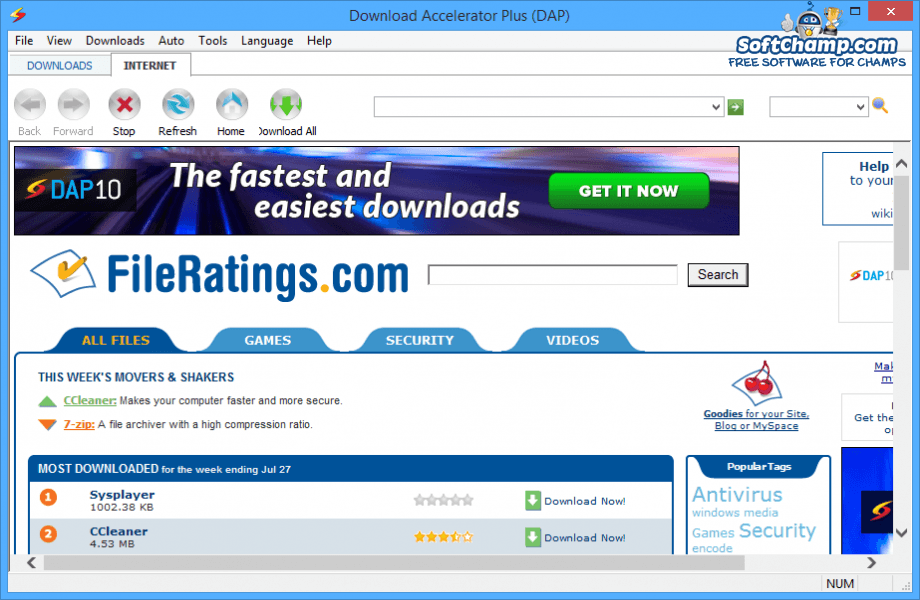Screen dimensions: 920x600
Task: Click the magnifier search icon in toolbar
Action: [880, 106]
